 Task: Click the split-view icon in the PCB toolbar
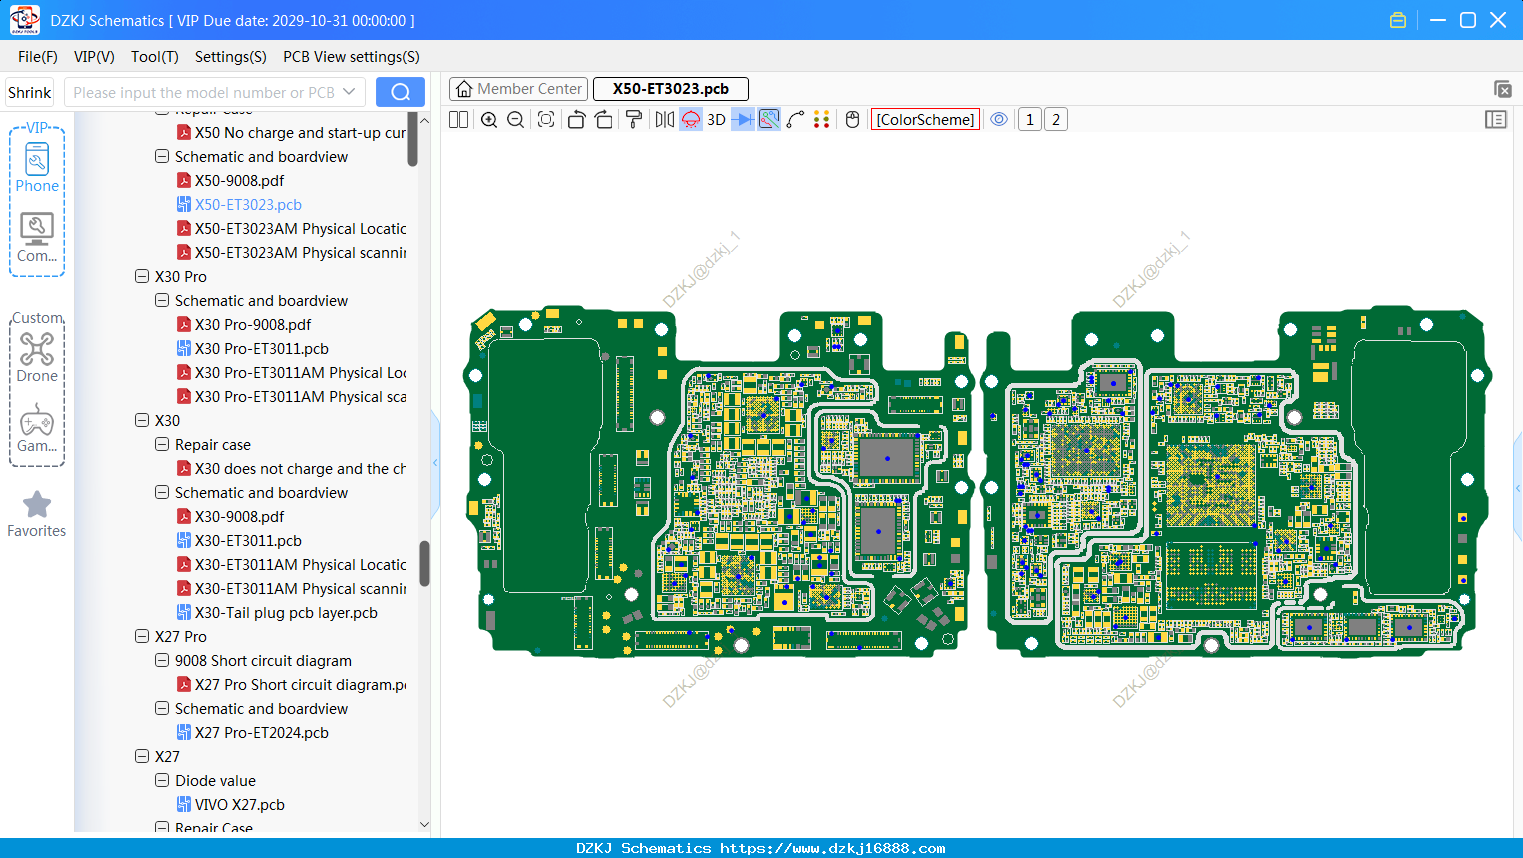click(x=459, y=120)
